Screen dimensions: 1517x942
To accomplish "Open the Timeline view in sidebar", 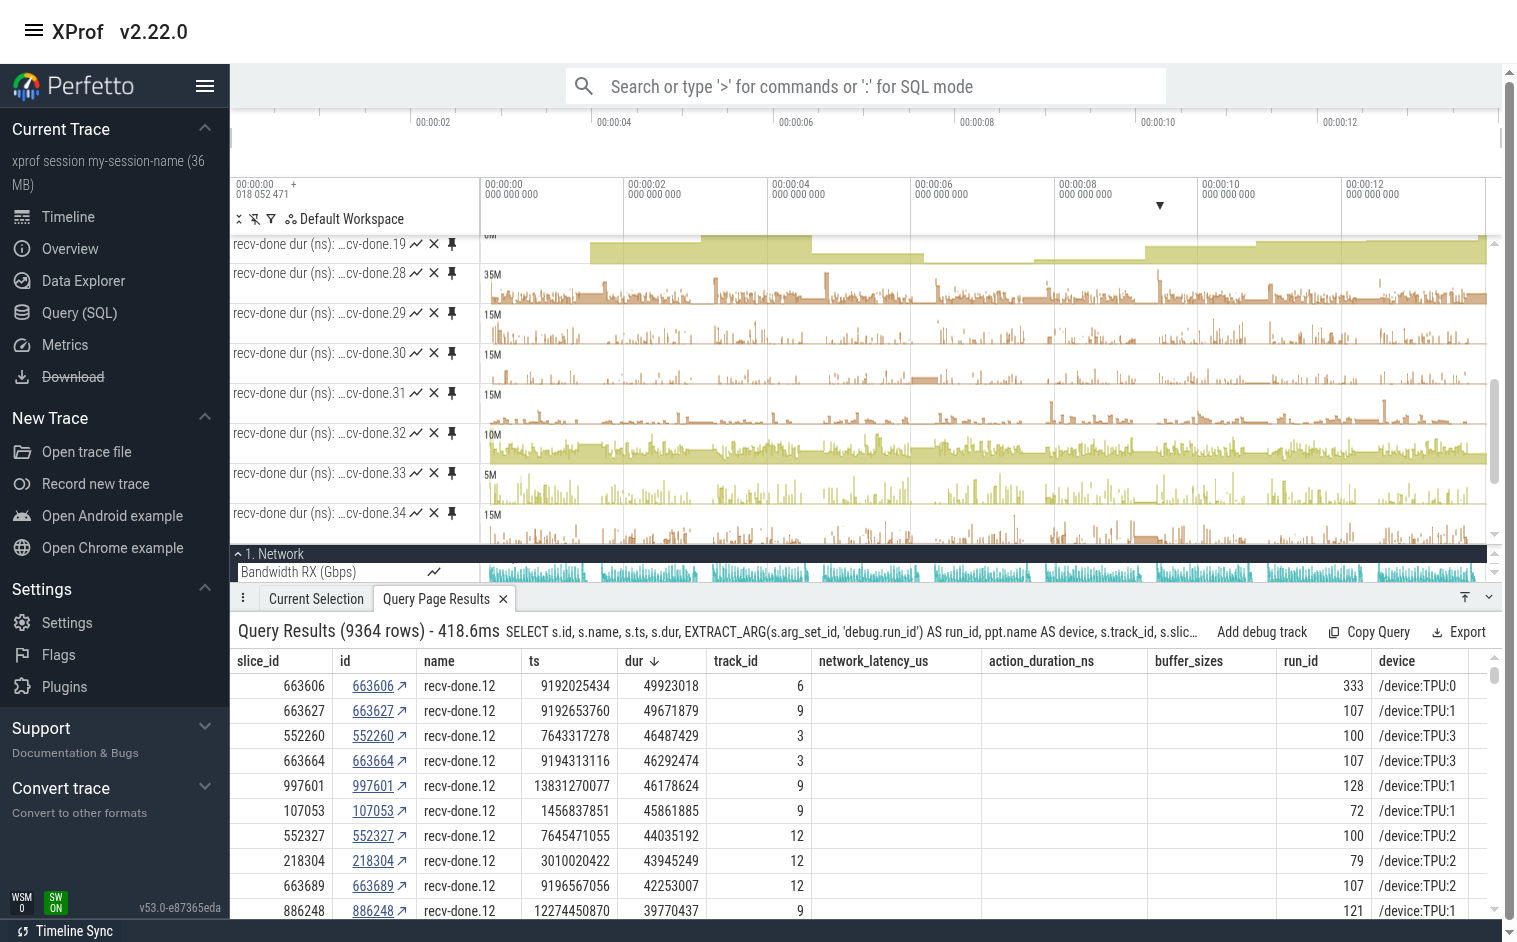I will coord(70,217).
